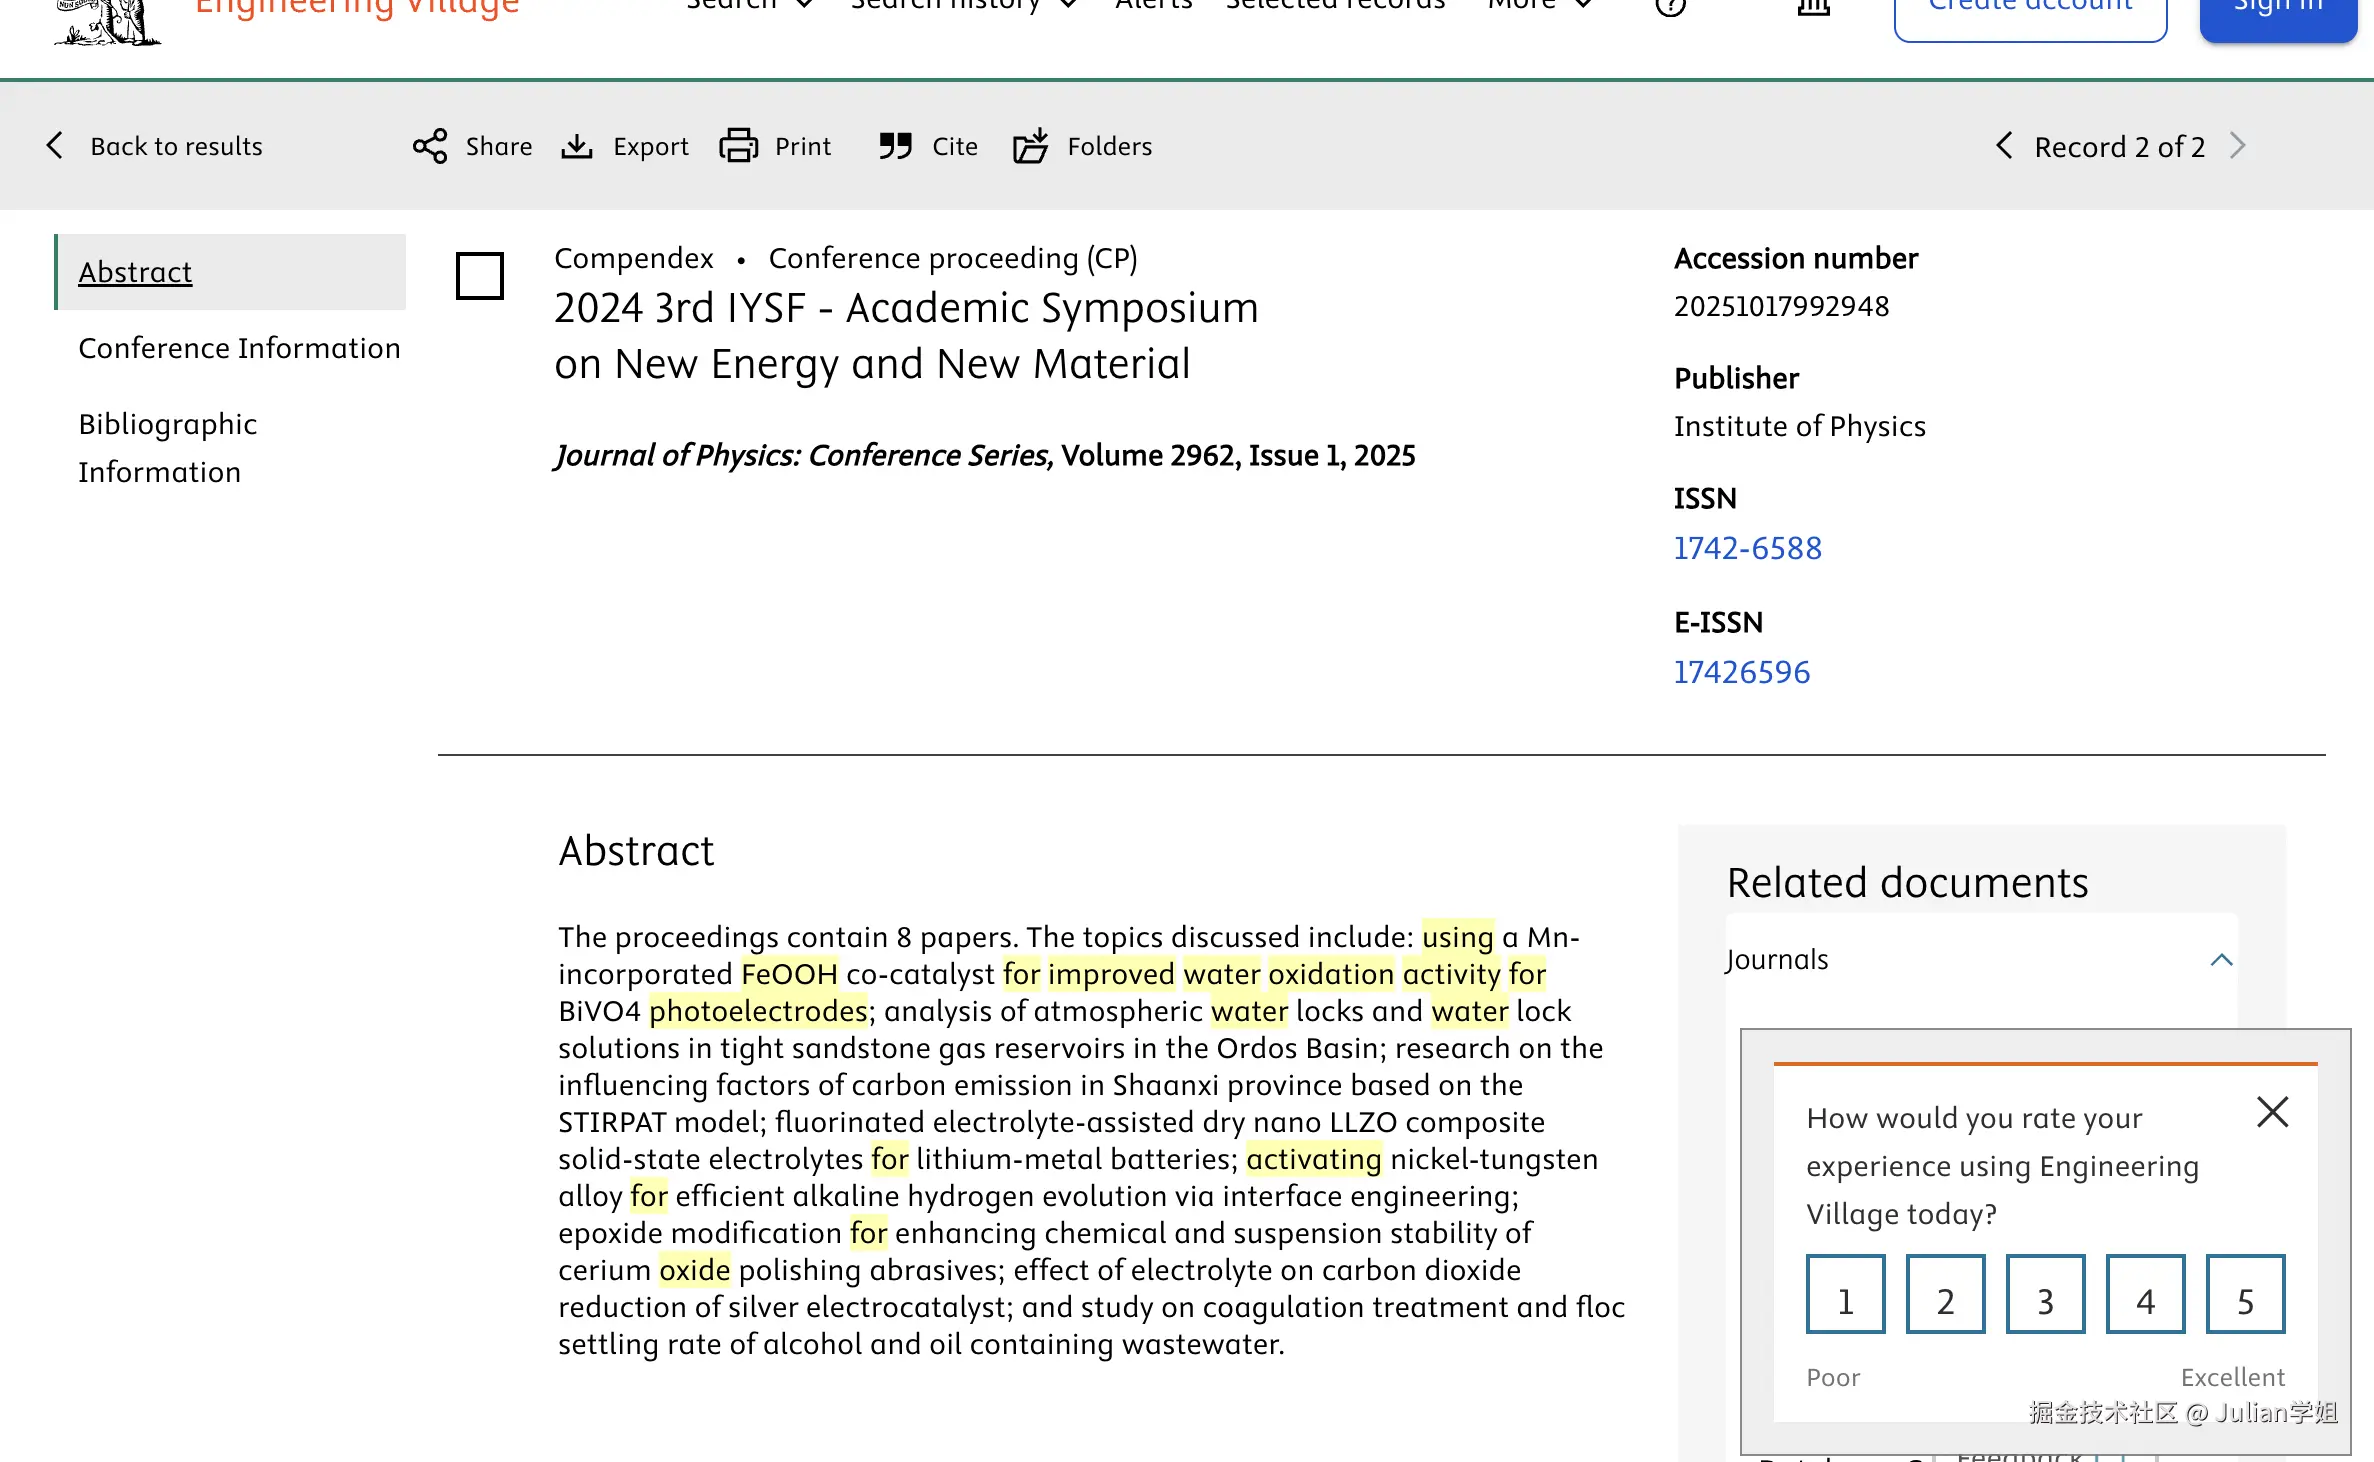Click the Back to results arrow
Image resolution: width=2374 pixels, height=1462 pixels.
point(55,146)
